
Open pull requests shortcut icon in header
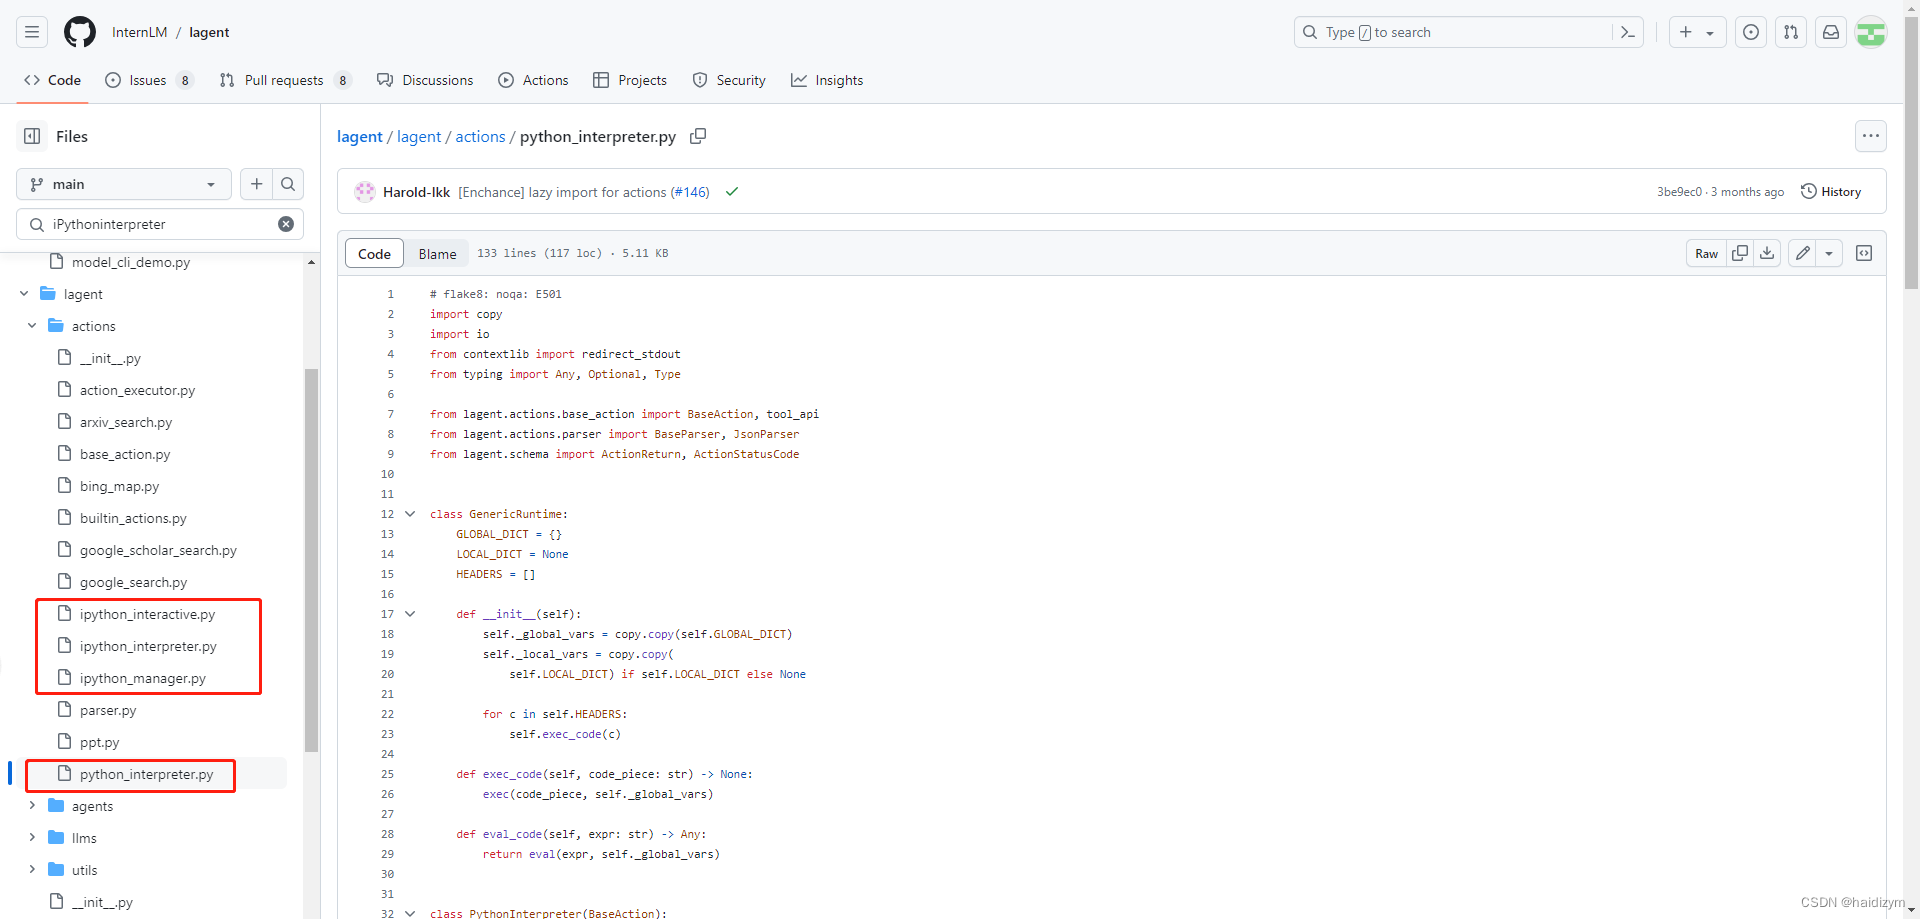click(1791, 32)
